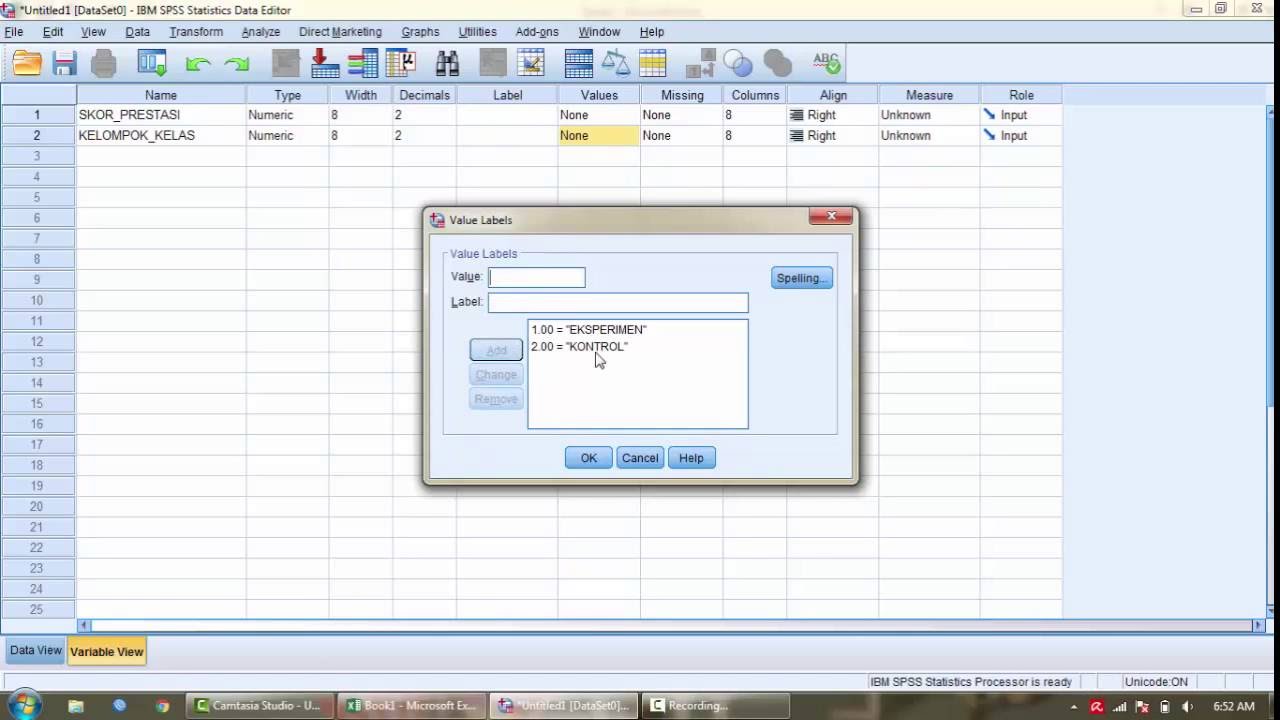The height and width of the screenshot is (720, 1280).
Task: Click the volume speaker tray icon
Action: [x=1188, y=706]
